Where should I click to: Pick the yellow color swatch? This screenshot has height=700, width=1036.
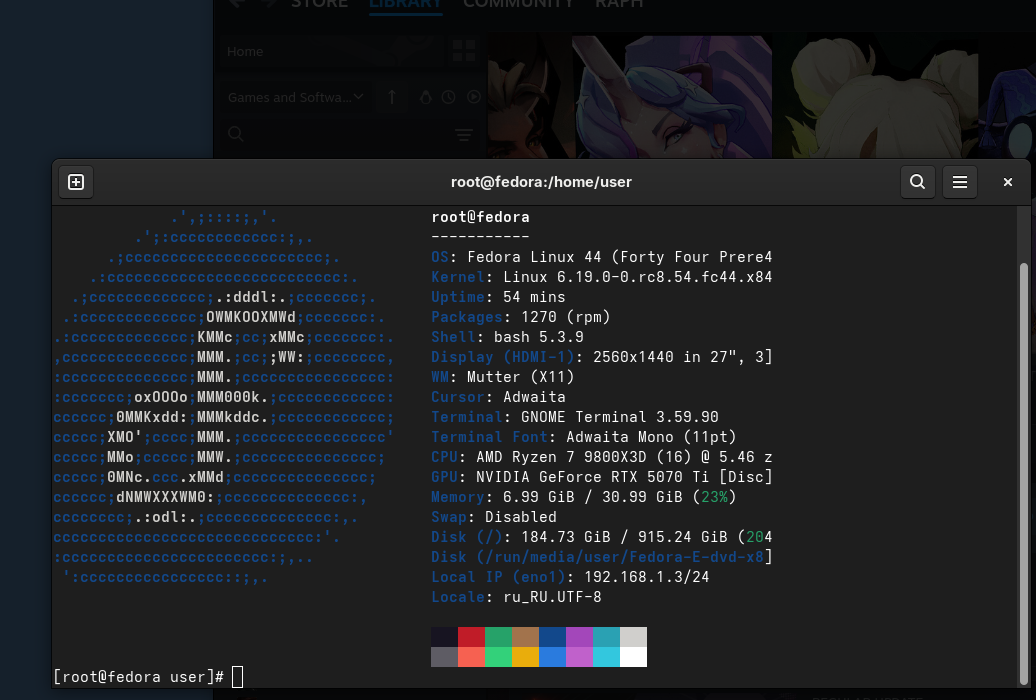point(525,656)
